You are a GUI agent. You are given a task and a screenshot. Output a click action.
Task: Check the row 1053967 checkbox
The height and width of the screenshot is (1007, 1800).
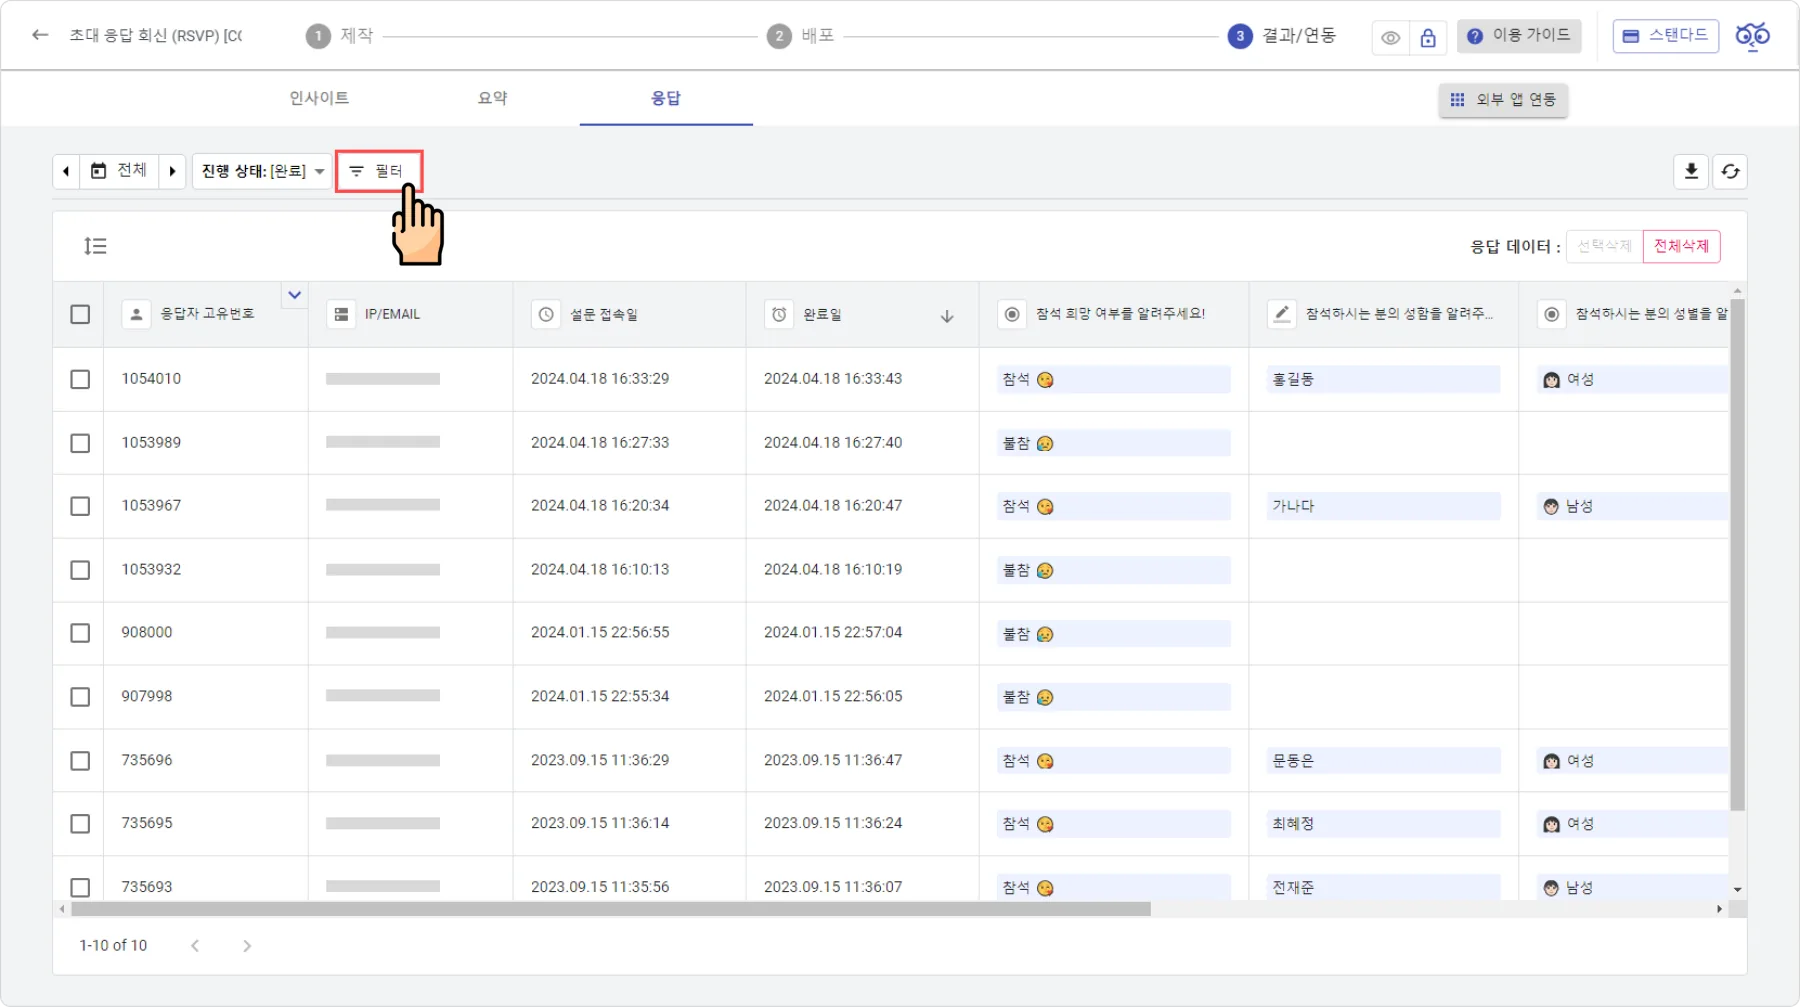pyautogui.click(x=80, y=506)
